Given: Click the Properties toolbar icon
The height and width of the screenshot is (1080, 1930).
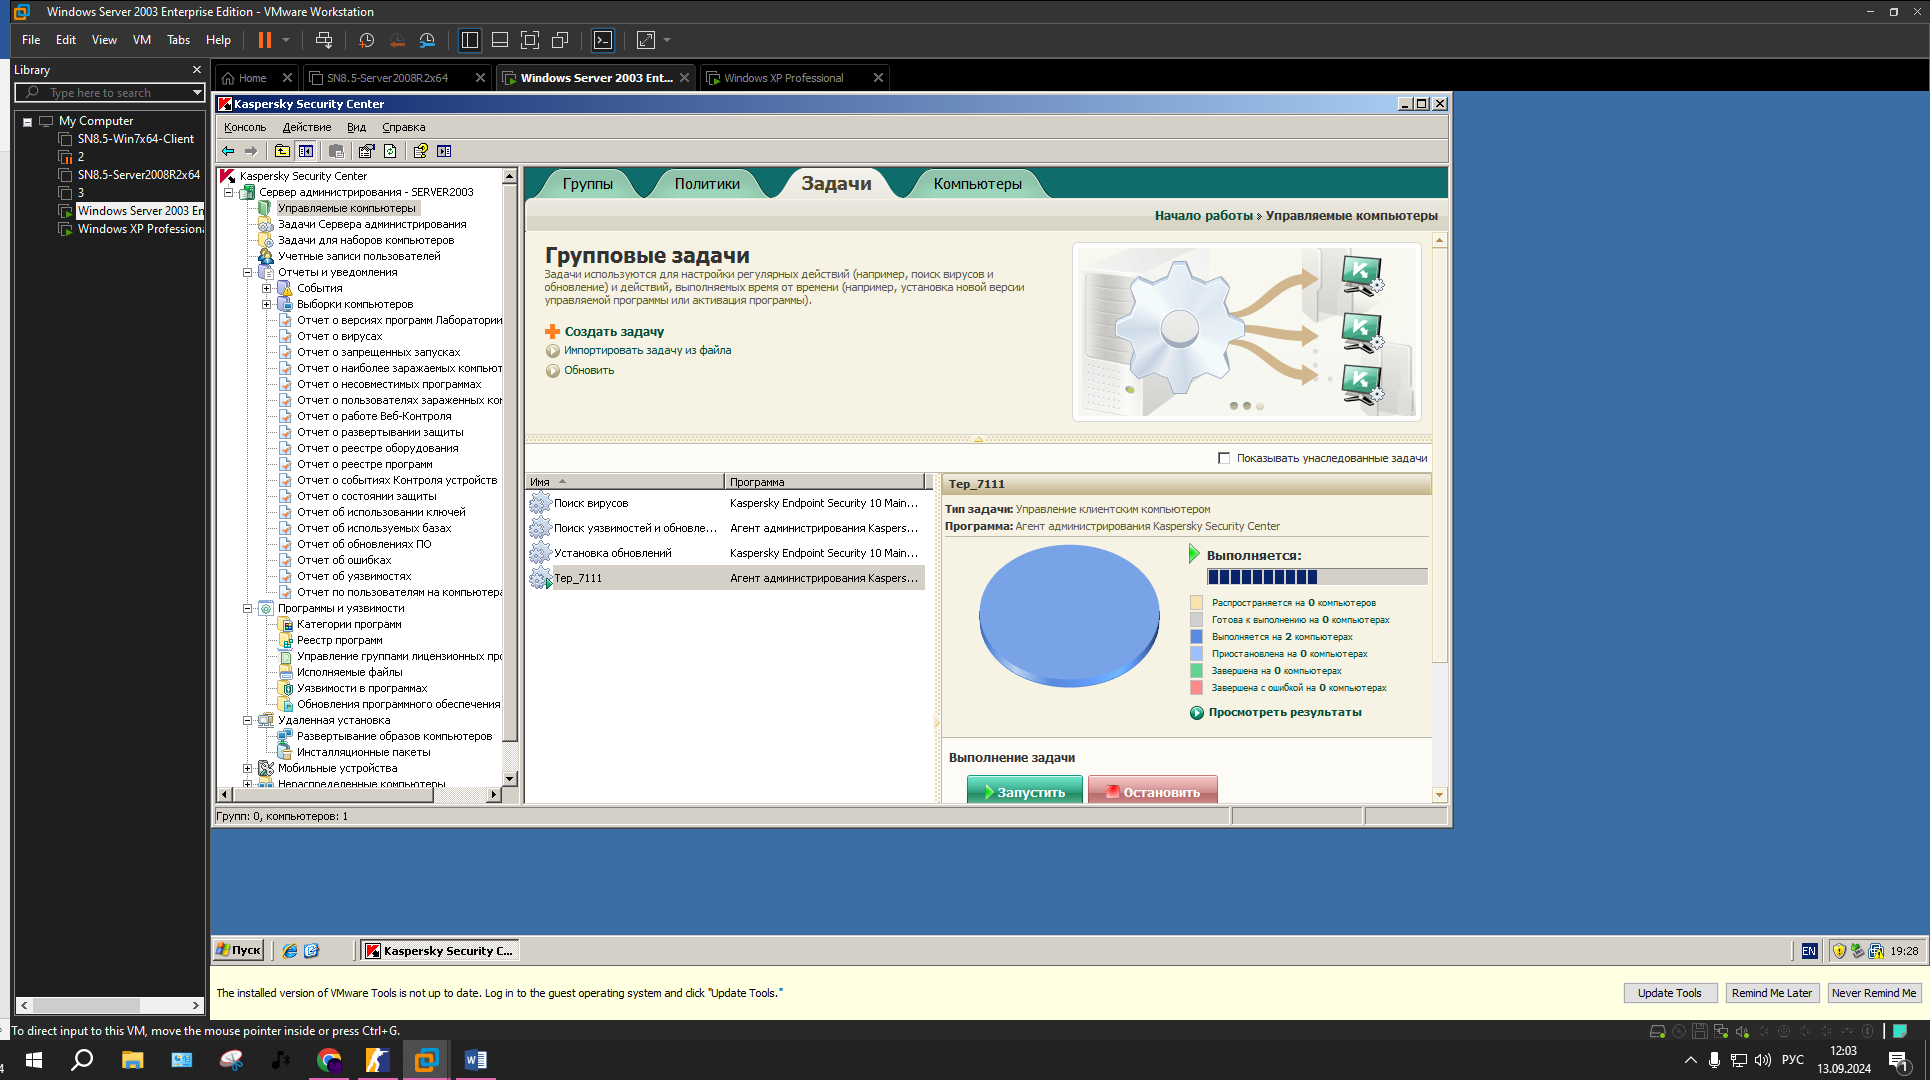Looking at the screenshot, I should point(366,151).
